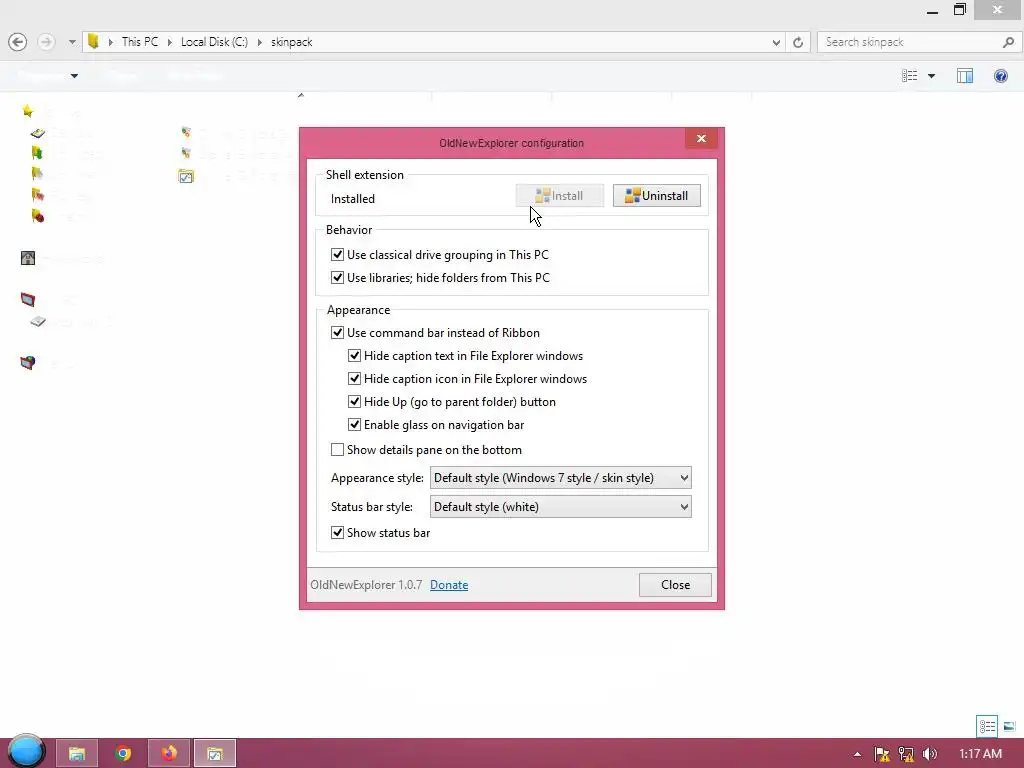Toggle Use command bar instead of Ribbon

click(x=337, y=332)
